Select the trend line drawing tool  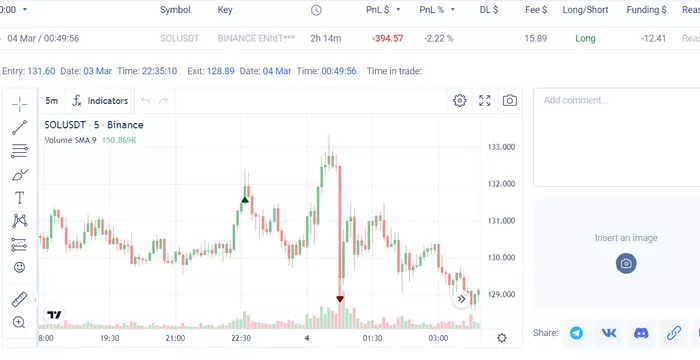(20, 127)
